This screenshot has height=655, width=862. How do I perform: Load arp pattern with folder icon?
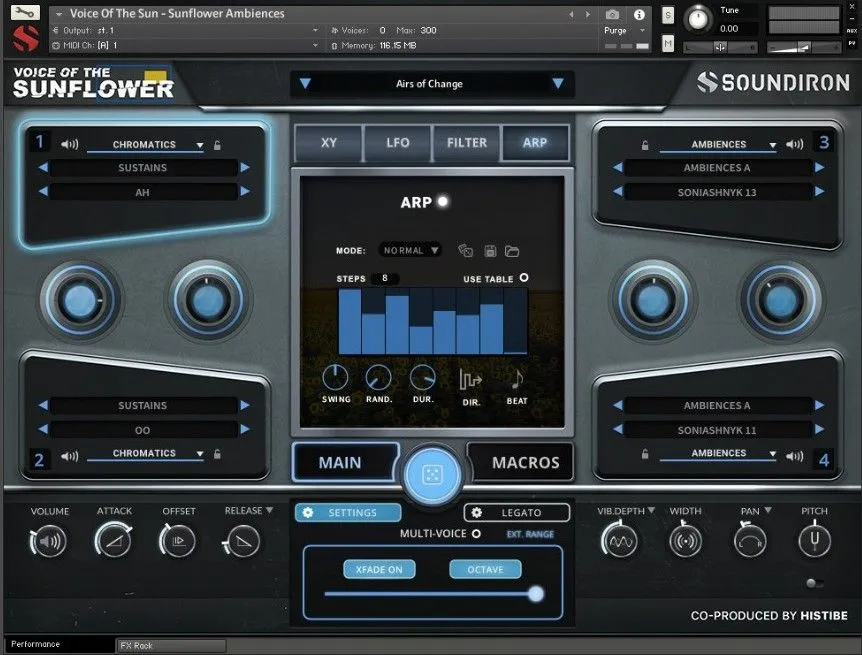[x=512, y=251]
